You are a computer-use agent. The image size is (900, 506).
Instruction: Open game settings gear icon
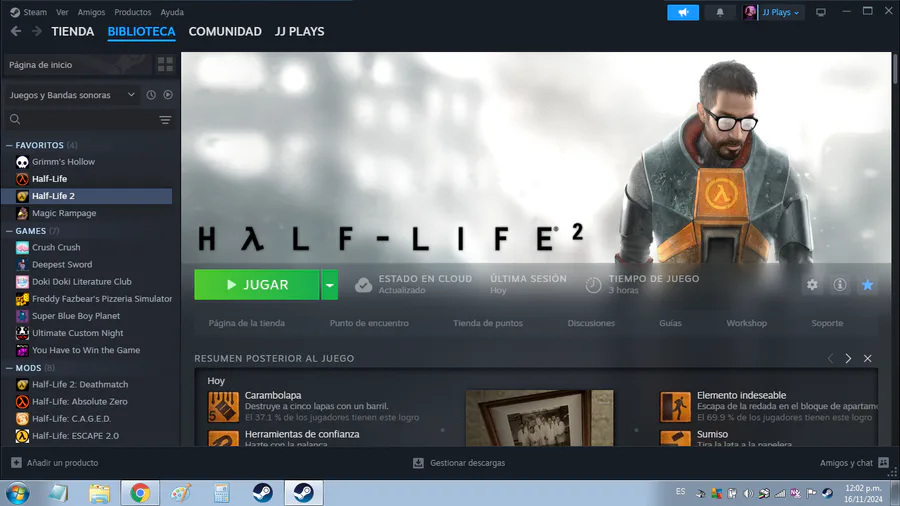[812, 285]
